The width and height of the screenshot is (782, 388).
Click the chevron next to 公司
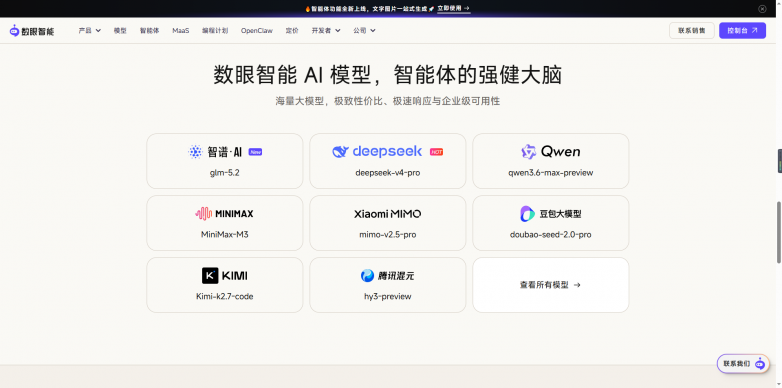(373, 30)
